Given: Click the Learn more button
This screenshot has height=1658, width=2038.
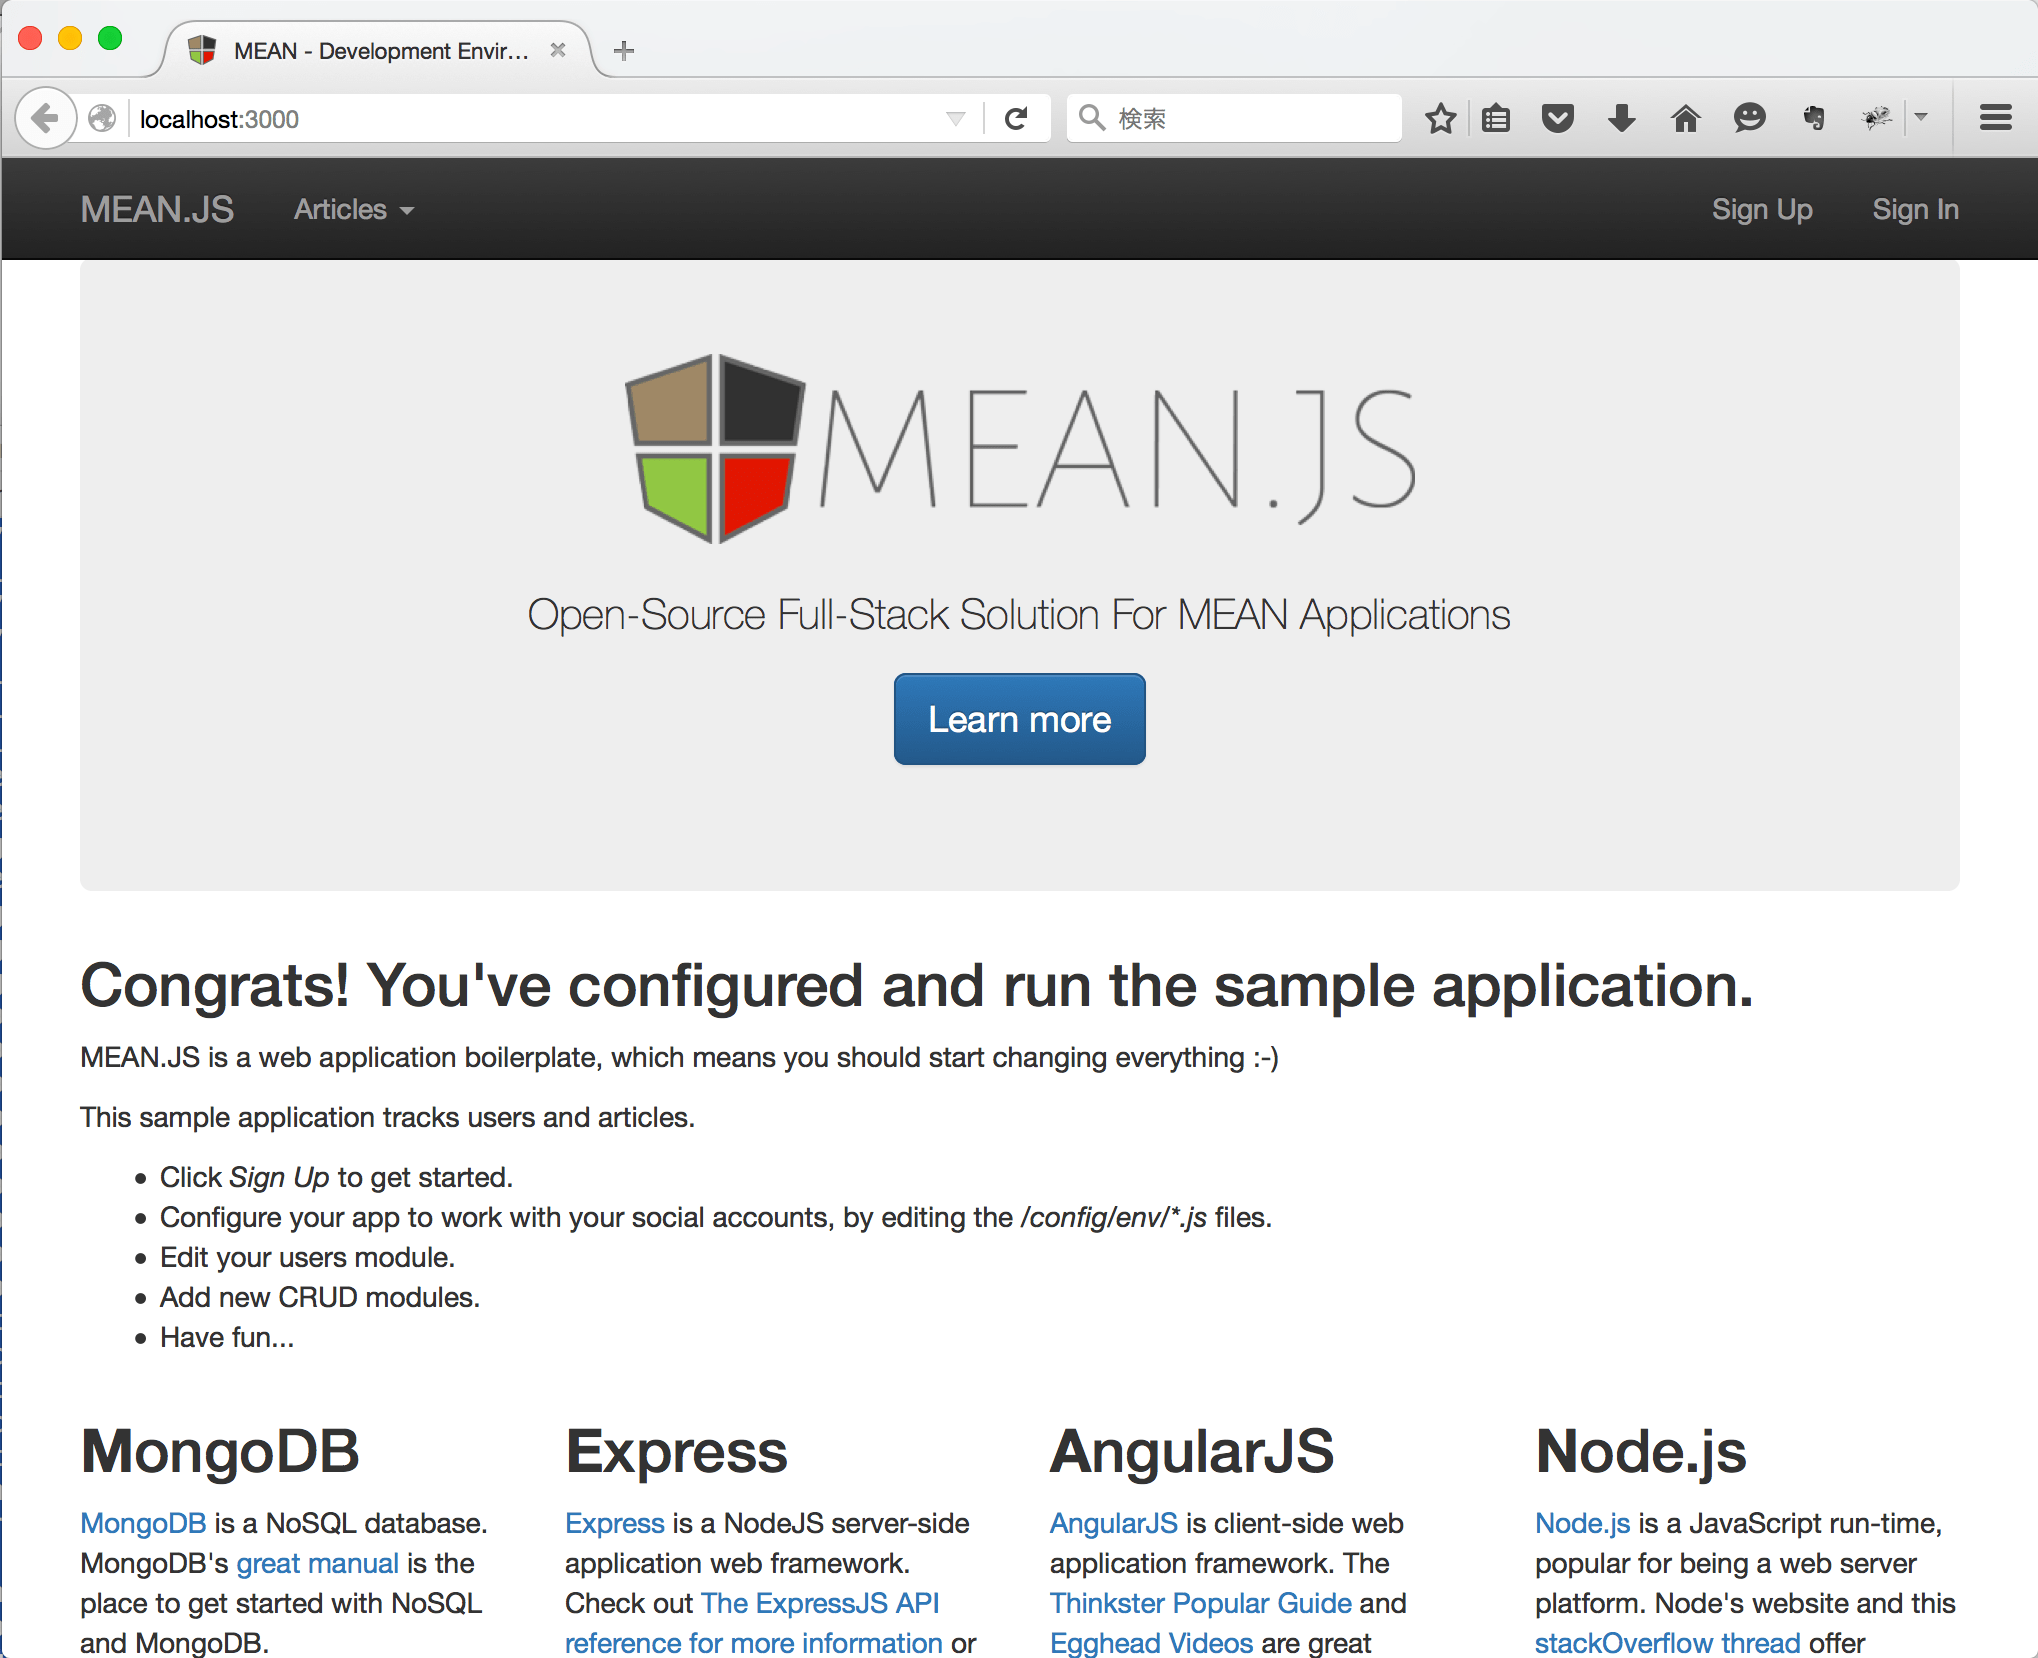Looking at the screenshot, I should [x=1019, y=719].
